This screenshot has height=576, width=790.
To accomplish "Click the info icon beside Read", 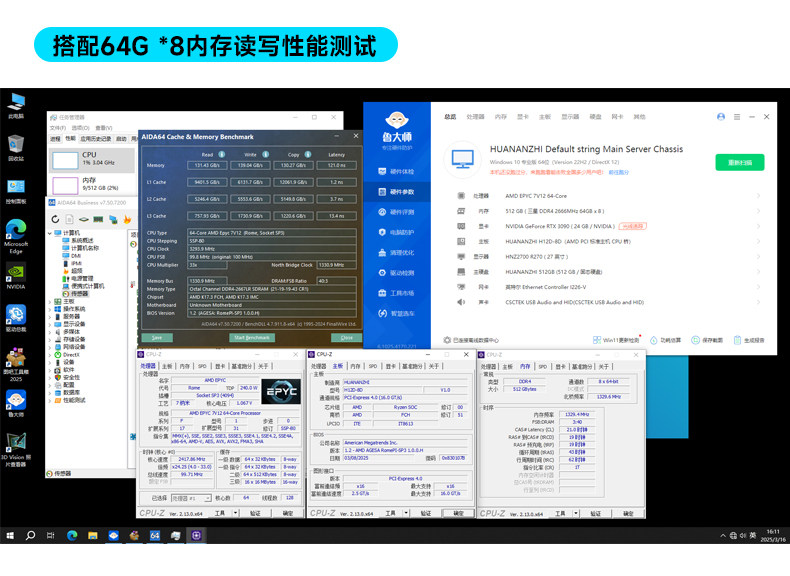I will [x=222, y=154].
